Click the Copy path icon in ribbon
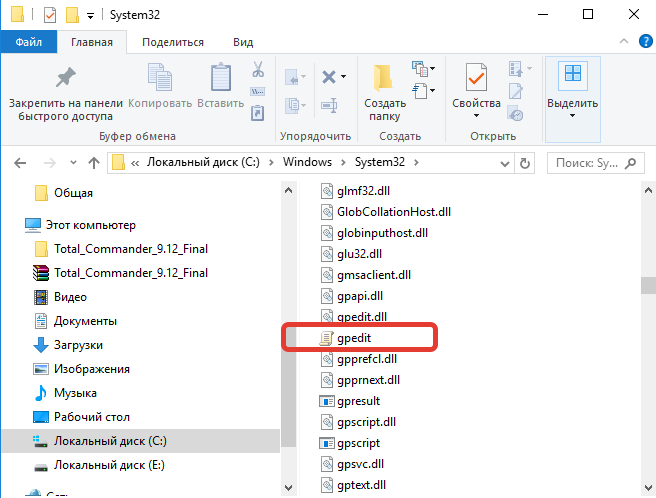Screen dimensions: 656x498 pyautogui.click(x=258, y=91)
